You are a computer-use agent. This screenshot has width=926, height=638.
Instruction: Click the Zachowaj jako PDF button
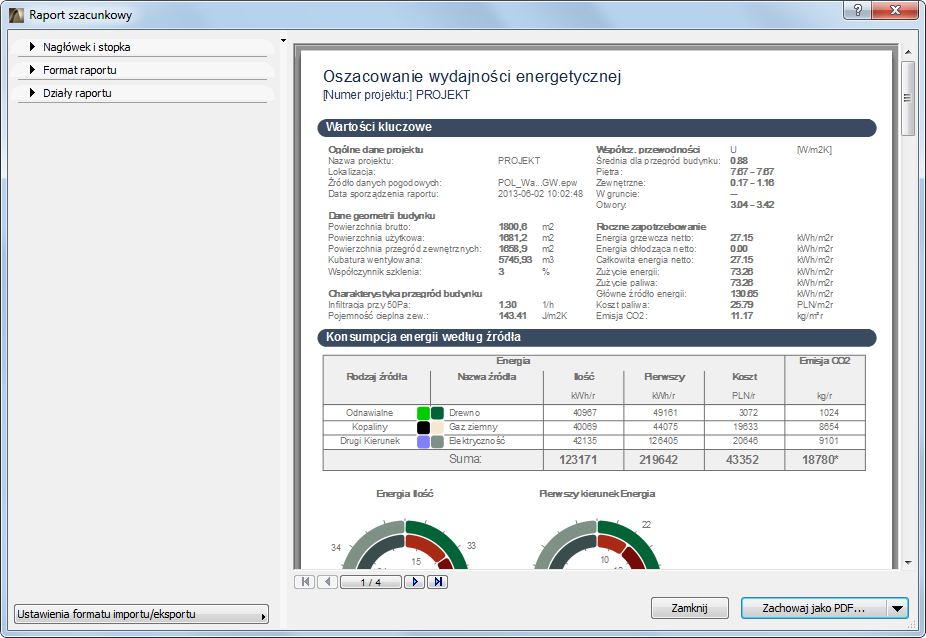813,608
